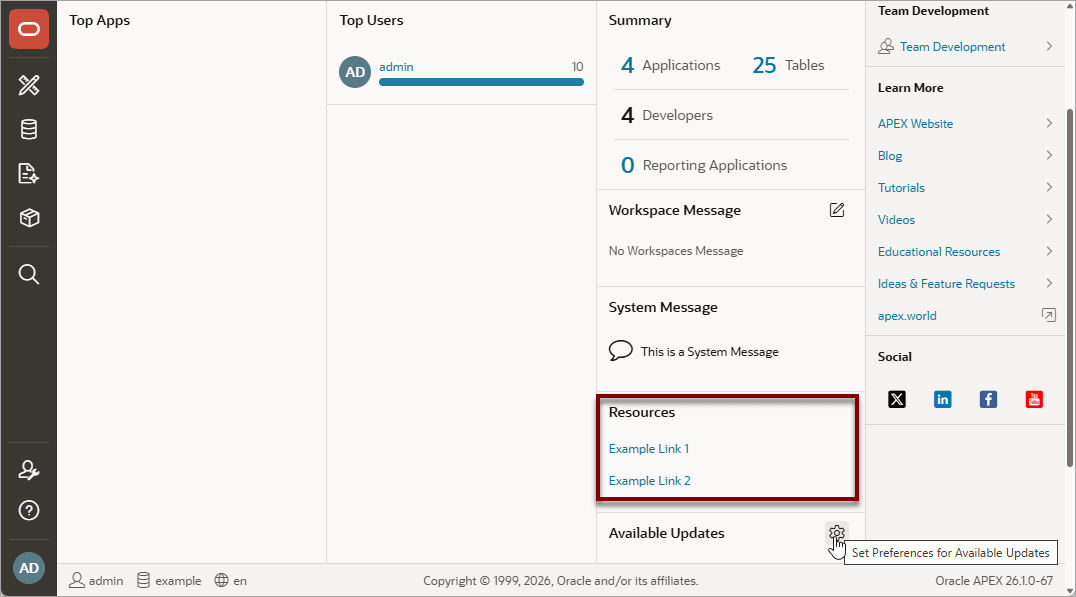Click the APEX Website chevron

pos(1049,123)
